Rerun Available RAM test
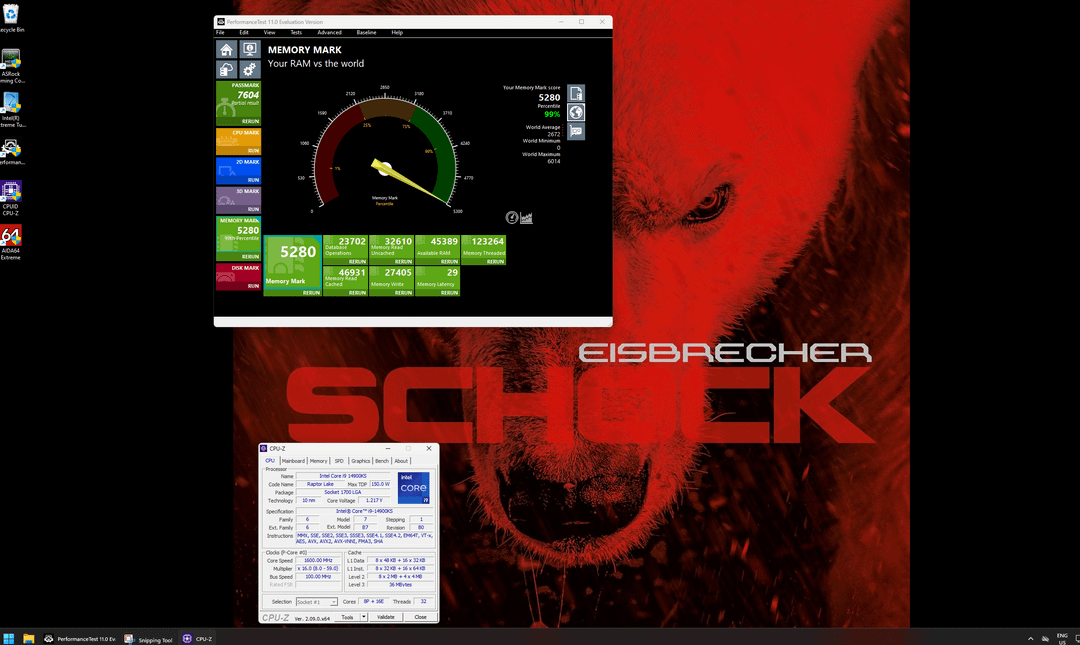The width and height of the screenshot is (1080, 645). point(449,262)
